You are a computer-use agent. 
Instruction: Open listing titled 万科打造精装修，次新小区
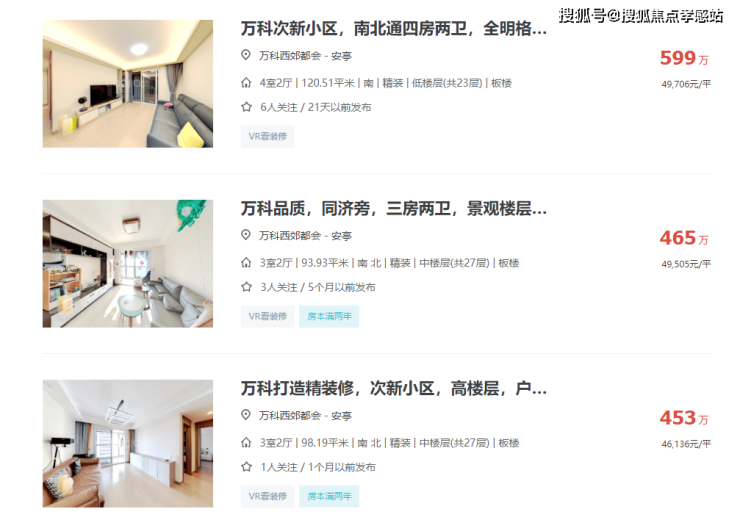pyautogui.click(x=394, y=388)
